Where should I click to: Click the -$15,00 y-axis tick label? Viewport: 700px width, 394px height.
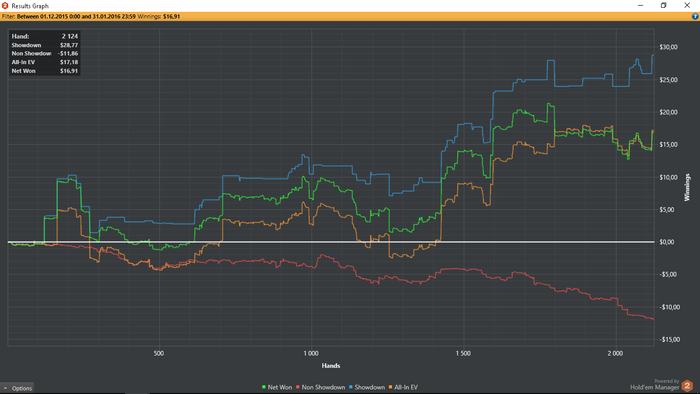[x=670, y=339]
